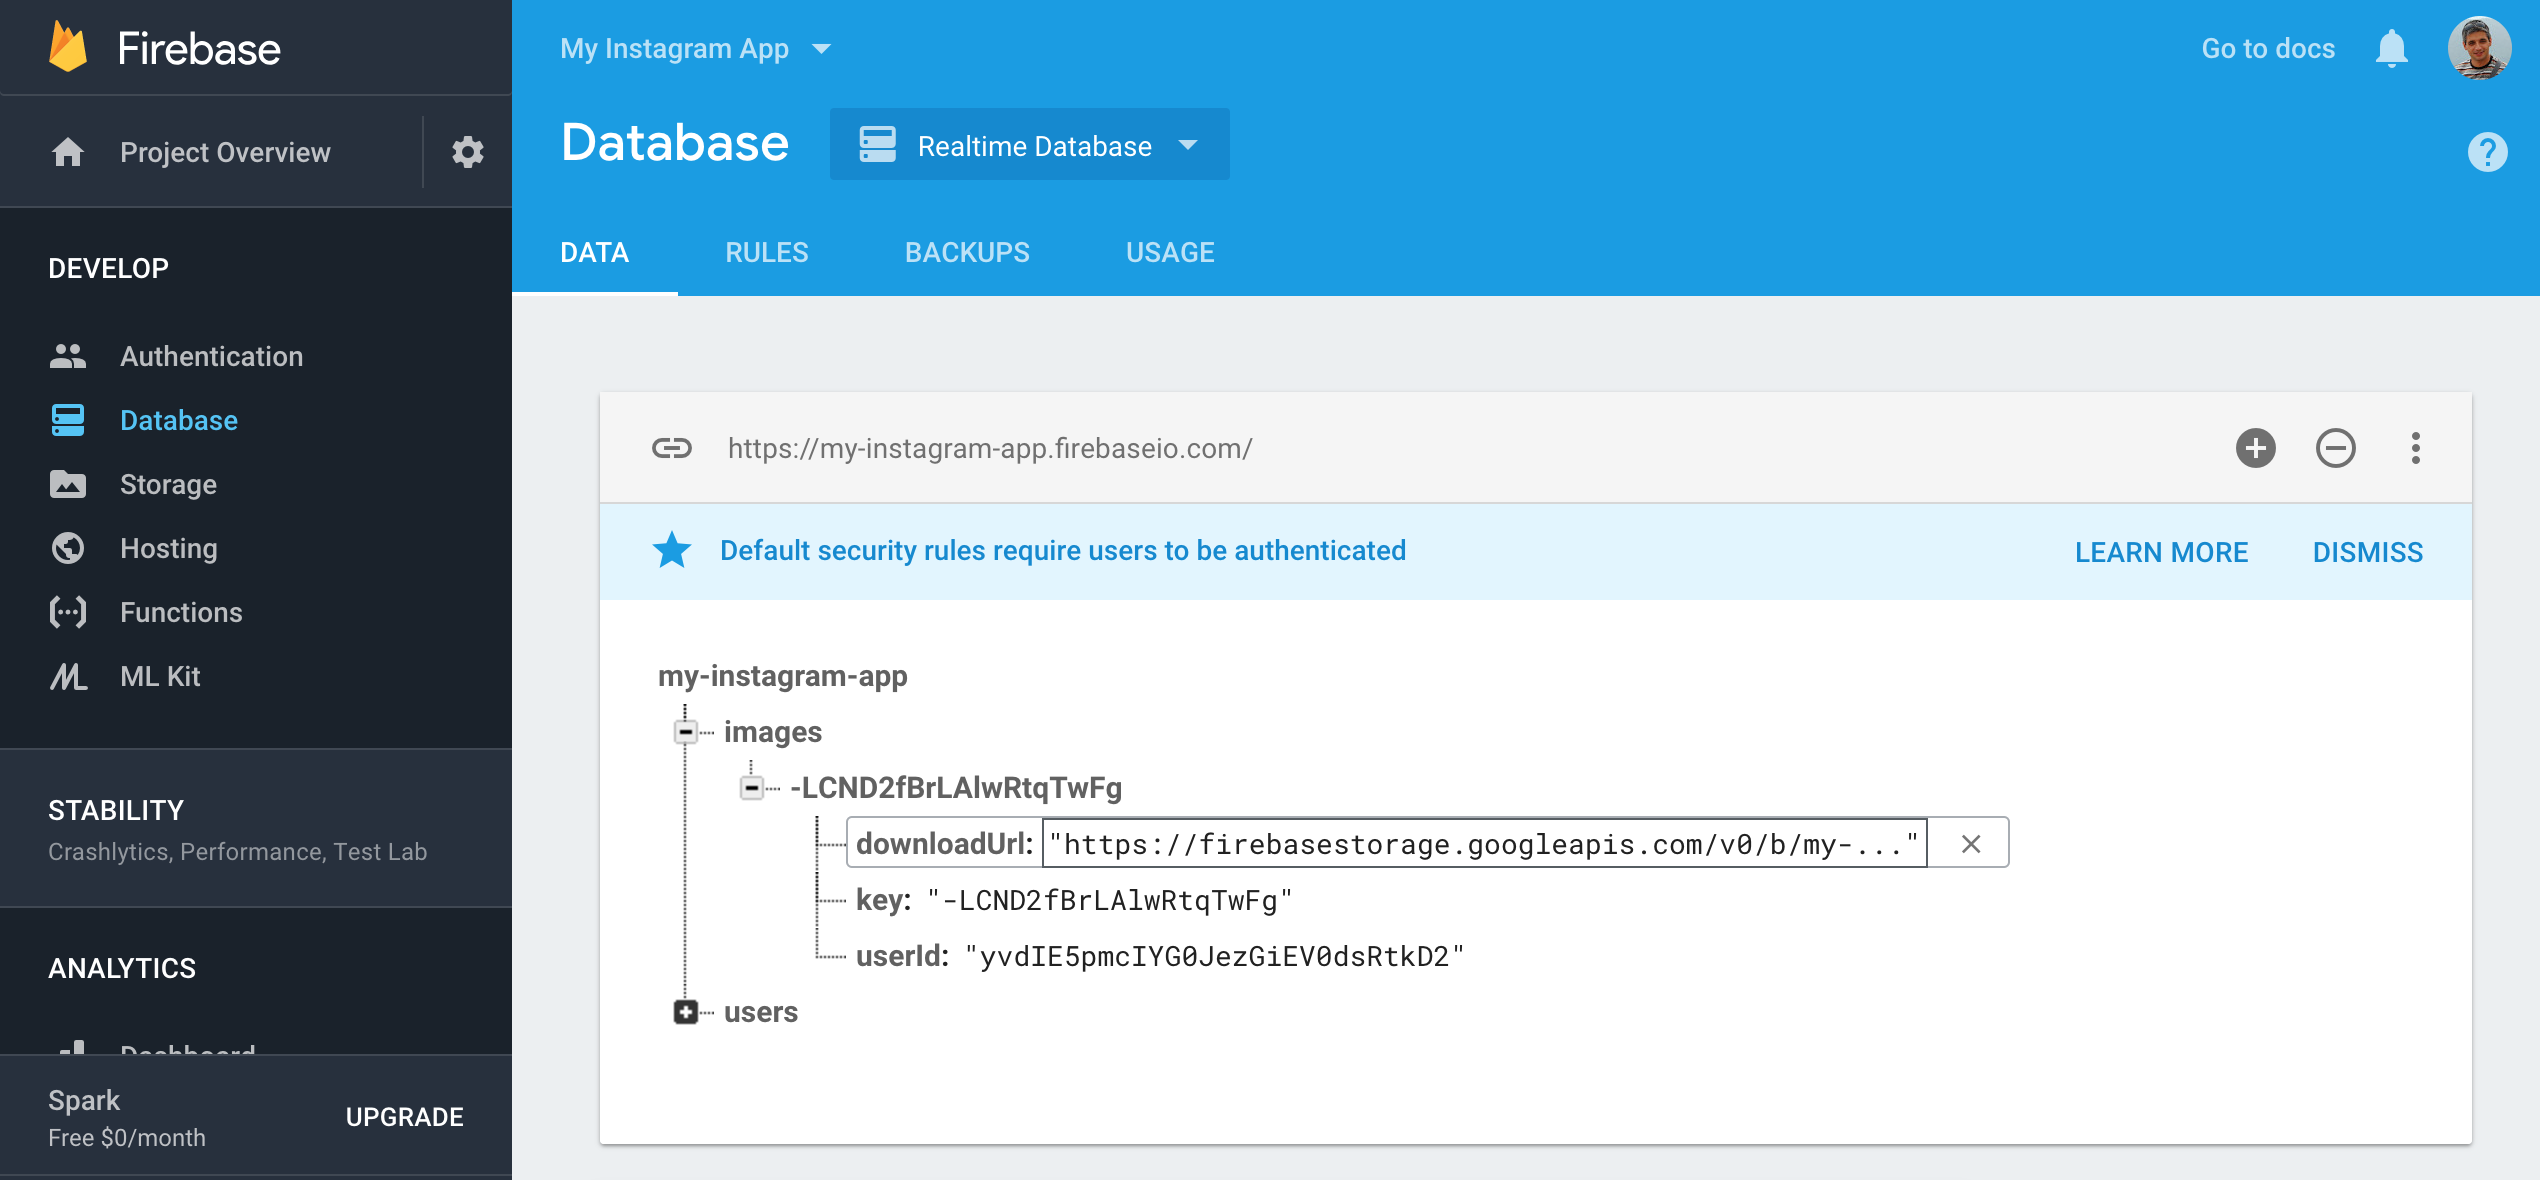This screenshot has height=1180, width=2540.
Task: Switch to the Backups tab
Action: (967, 253)
